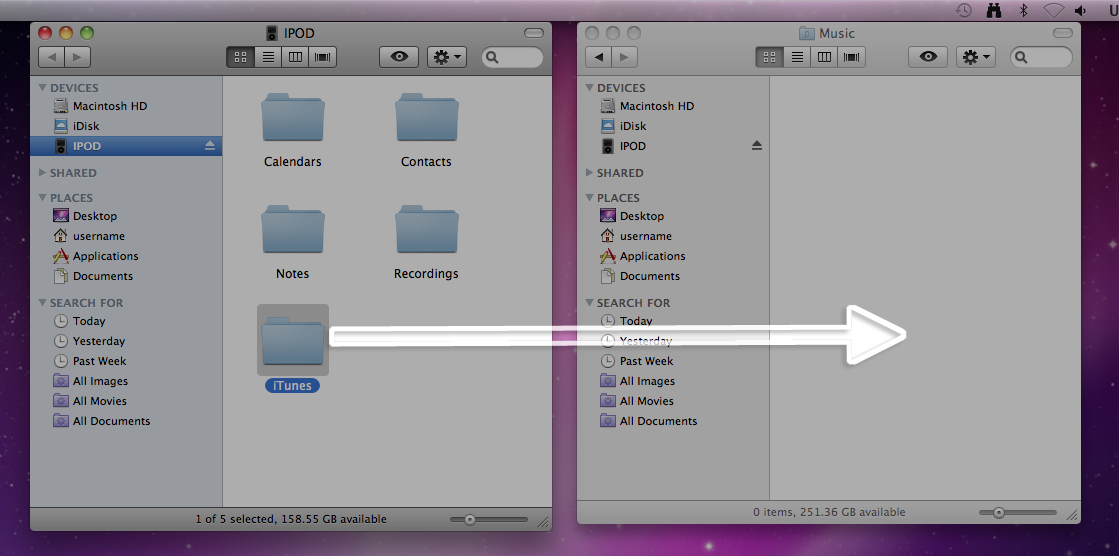Open the Action gear menu in IPOD window

tap(447, 57)
